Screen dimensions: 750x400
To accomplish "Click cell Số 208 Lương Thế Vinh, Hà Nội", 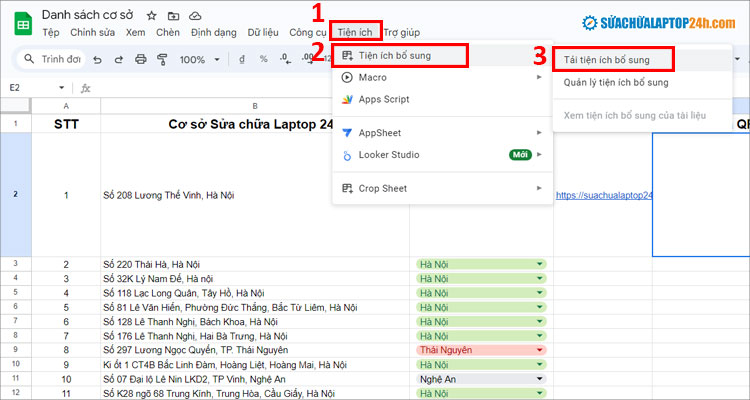I will [x=255, y=195].
